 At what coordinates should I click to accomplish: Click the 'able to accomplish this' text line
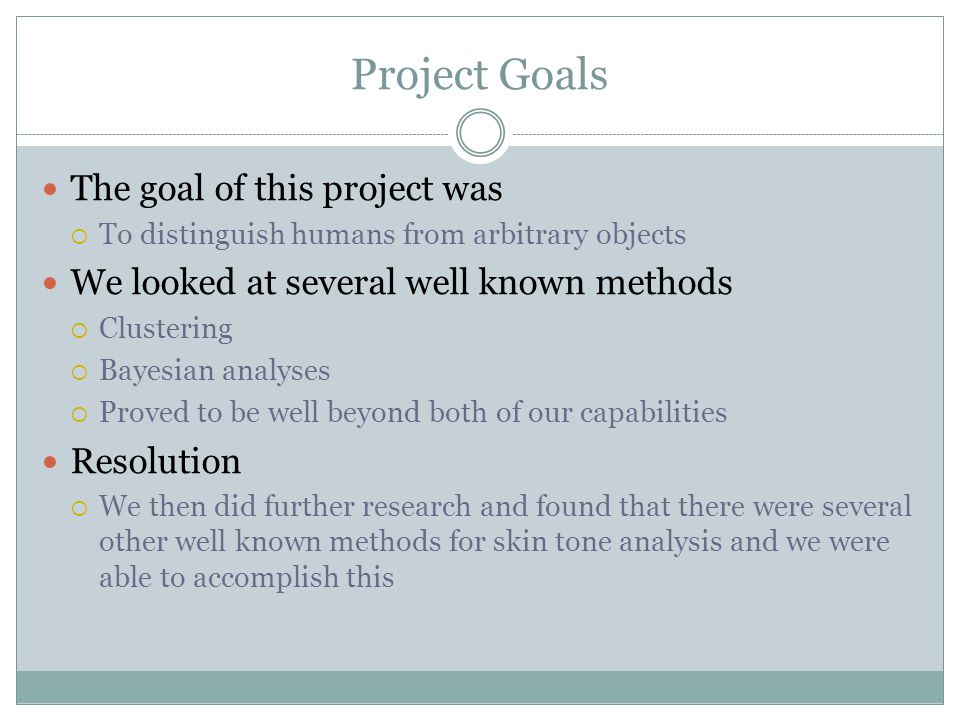[247, 577]
